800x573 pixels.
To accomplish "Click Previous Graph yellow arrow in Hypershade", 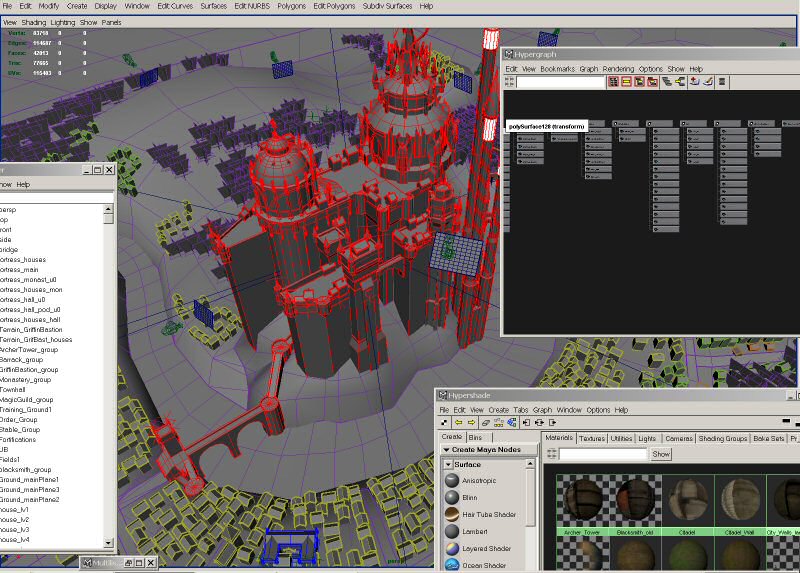I will 458,424.
